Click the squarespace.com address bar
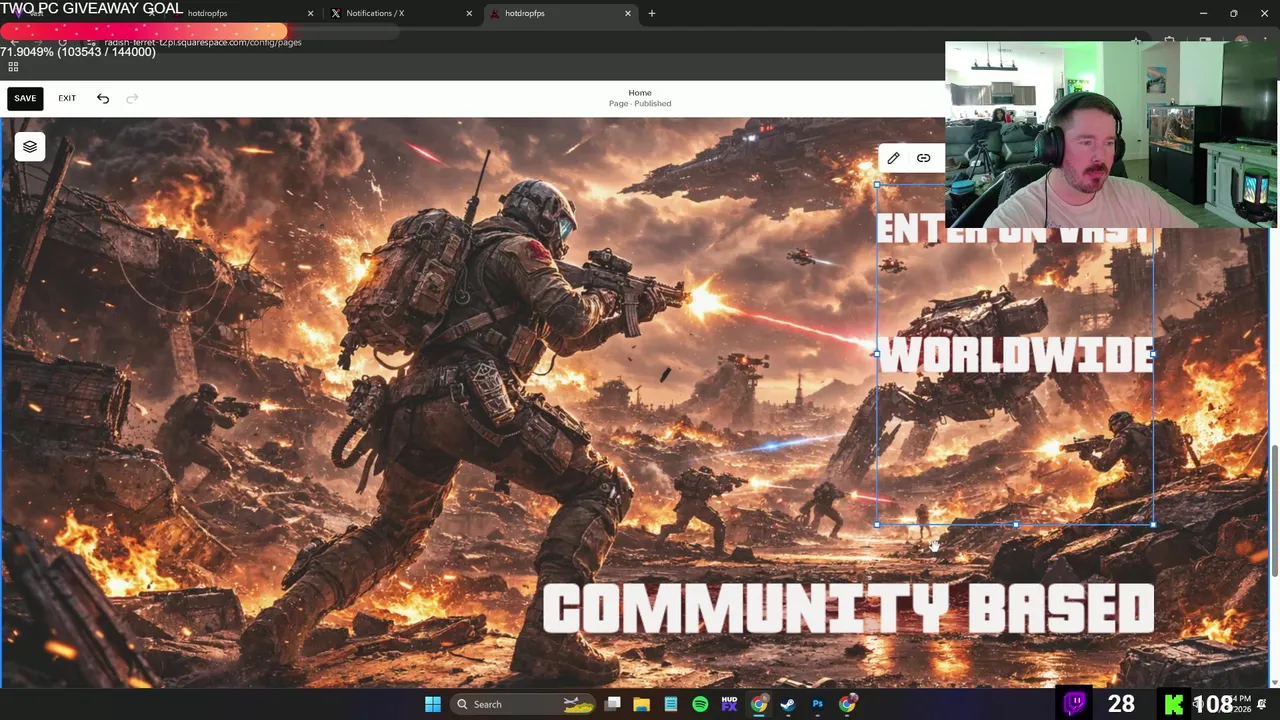 coord(203,42)
